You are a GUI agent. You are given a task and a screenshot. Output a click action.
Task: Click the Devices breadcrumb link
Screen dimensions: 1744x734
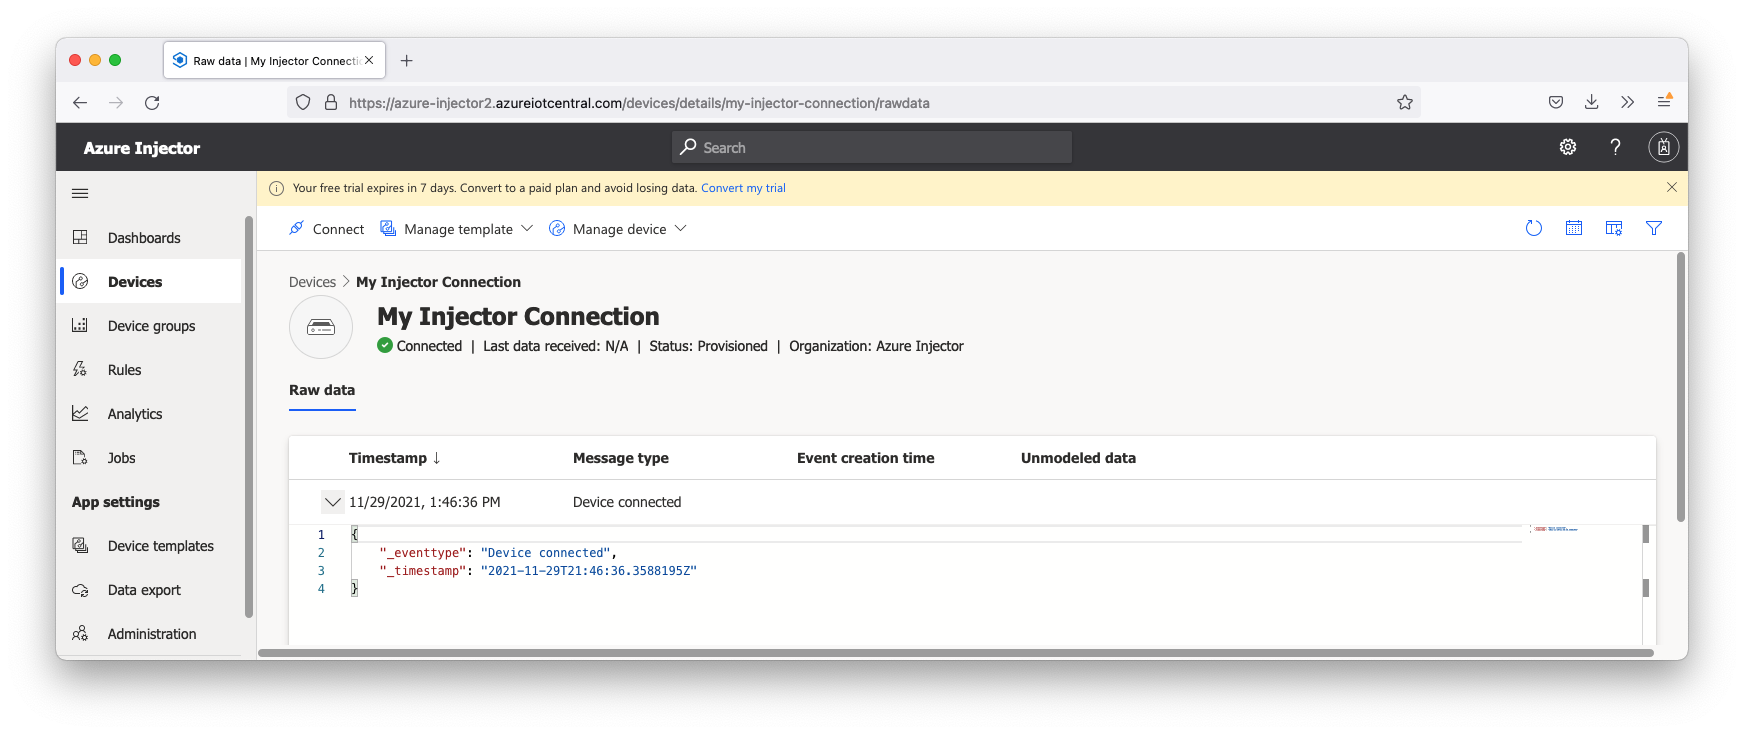point(312,282)
